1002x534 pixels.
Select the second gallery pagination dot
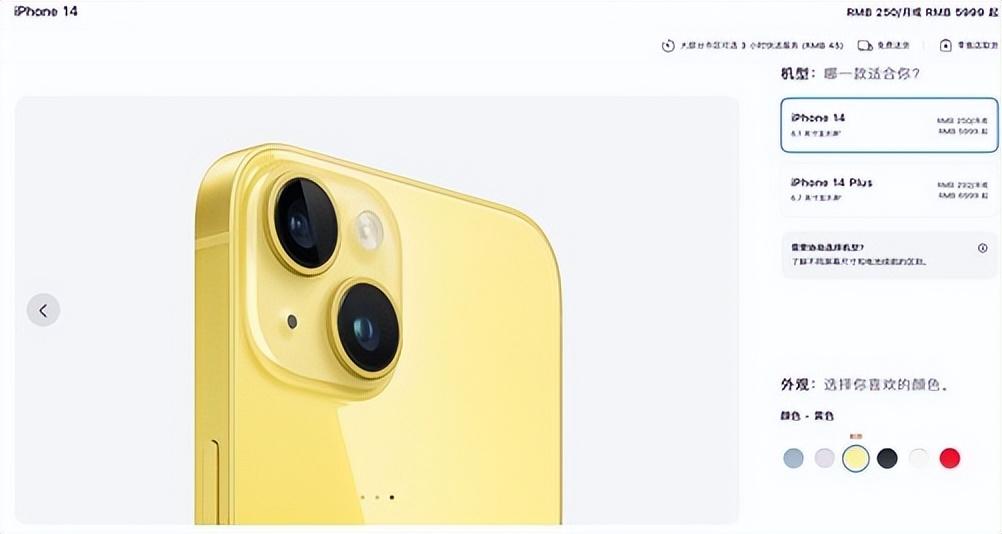tap(377, 497)
